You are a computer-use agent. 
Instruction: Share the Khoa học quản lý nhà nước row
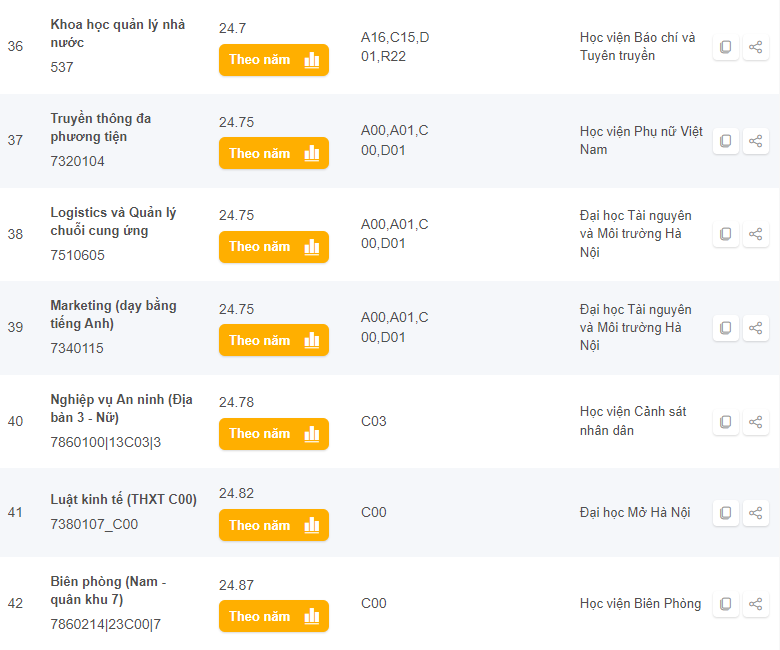756,47
